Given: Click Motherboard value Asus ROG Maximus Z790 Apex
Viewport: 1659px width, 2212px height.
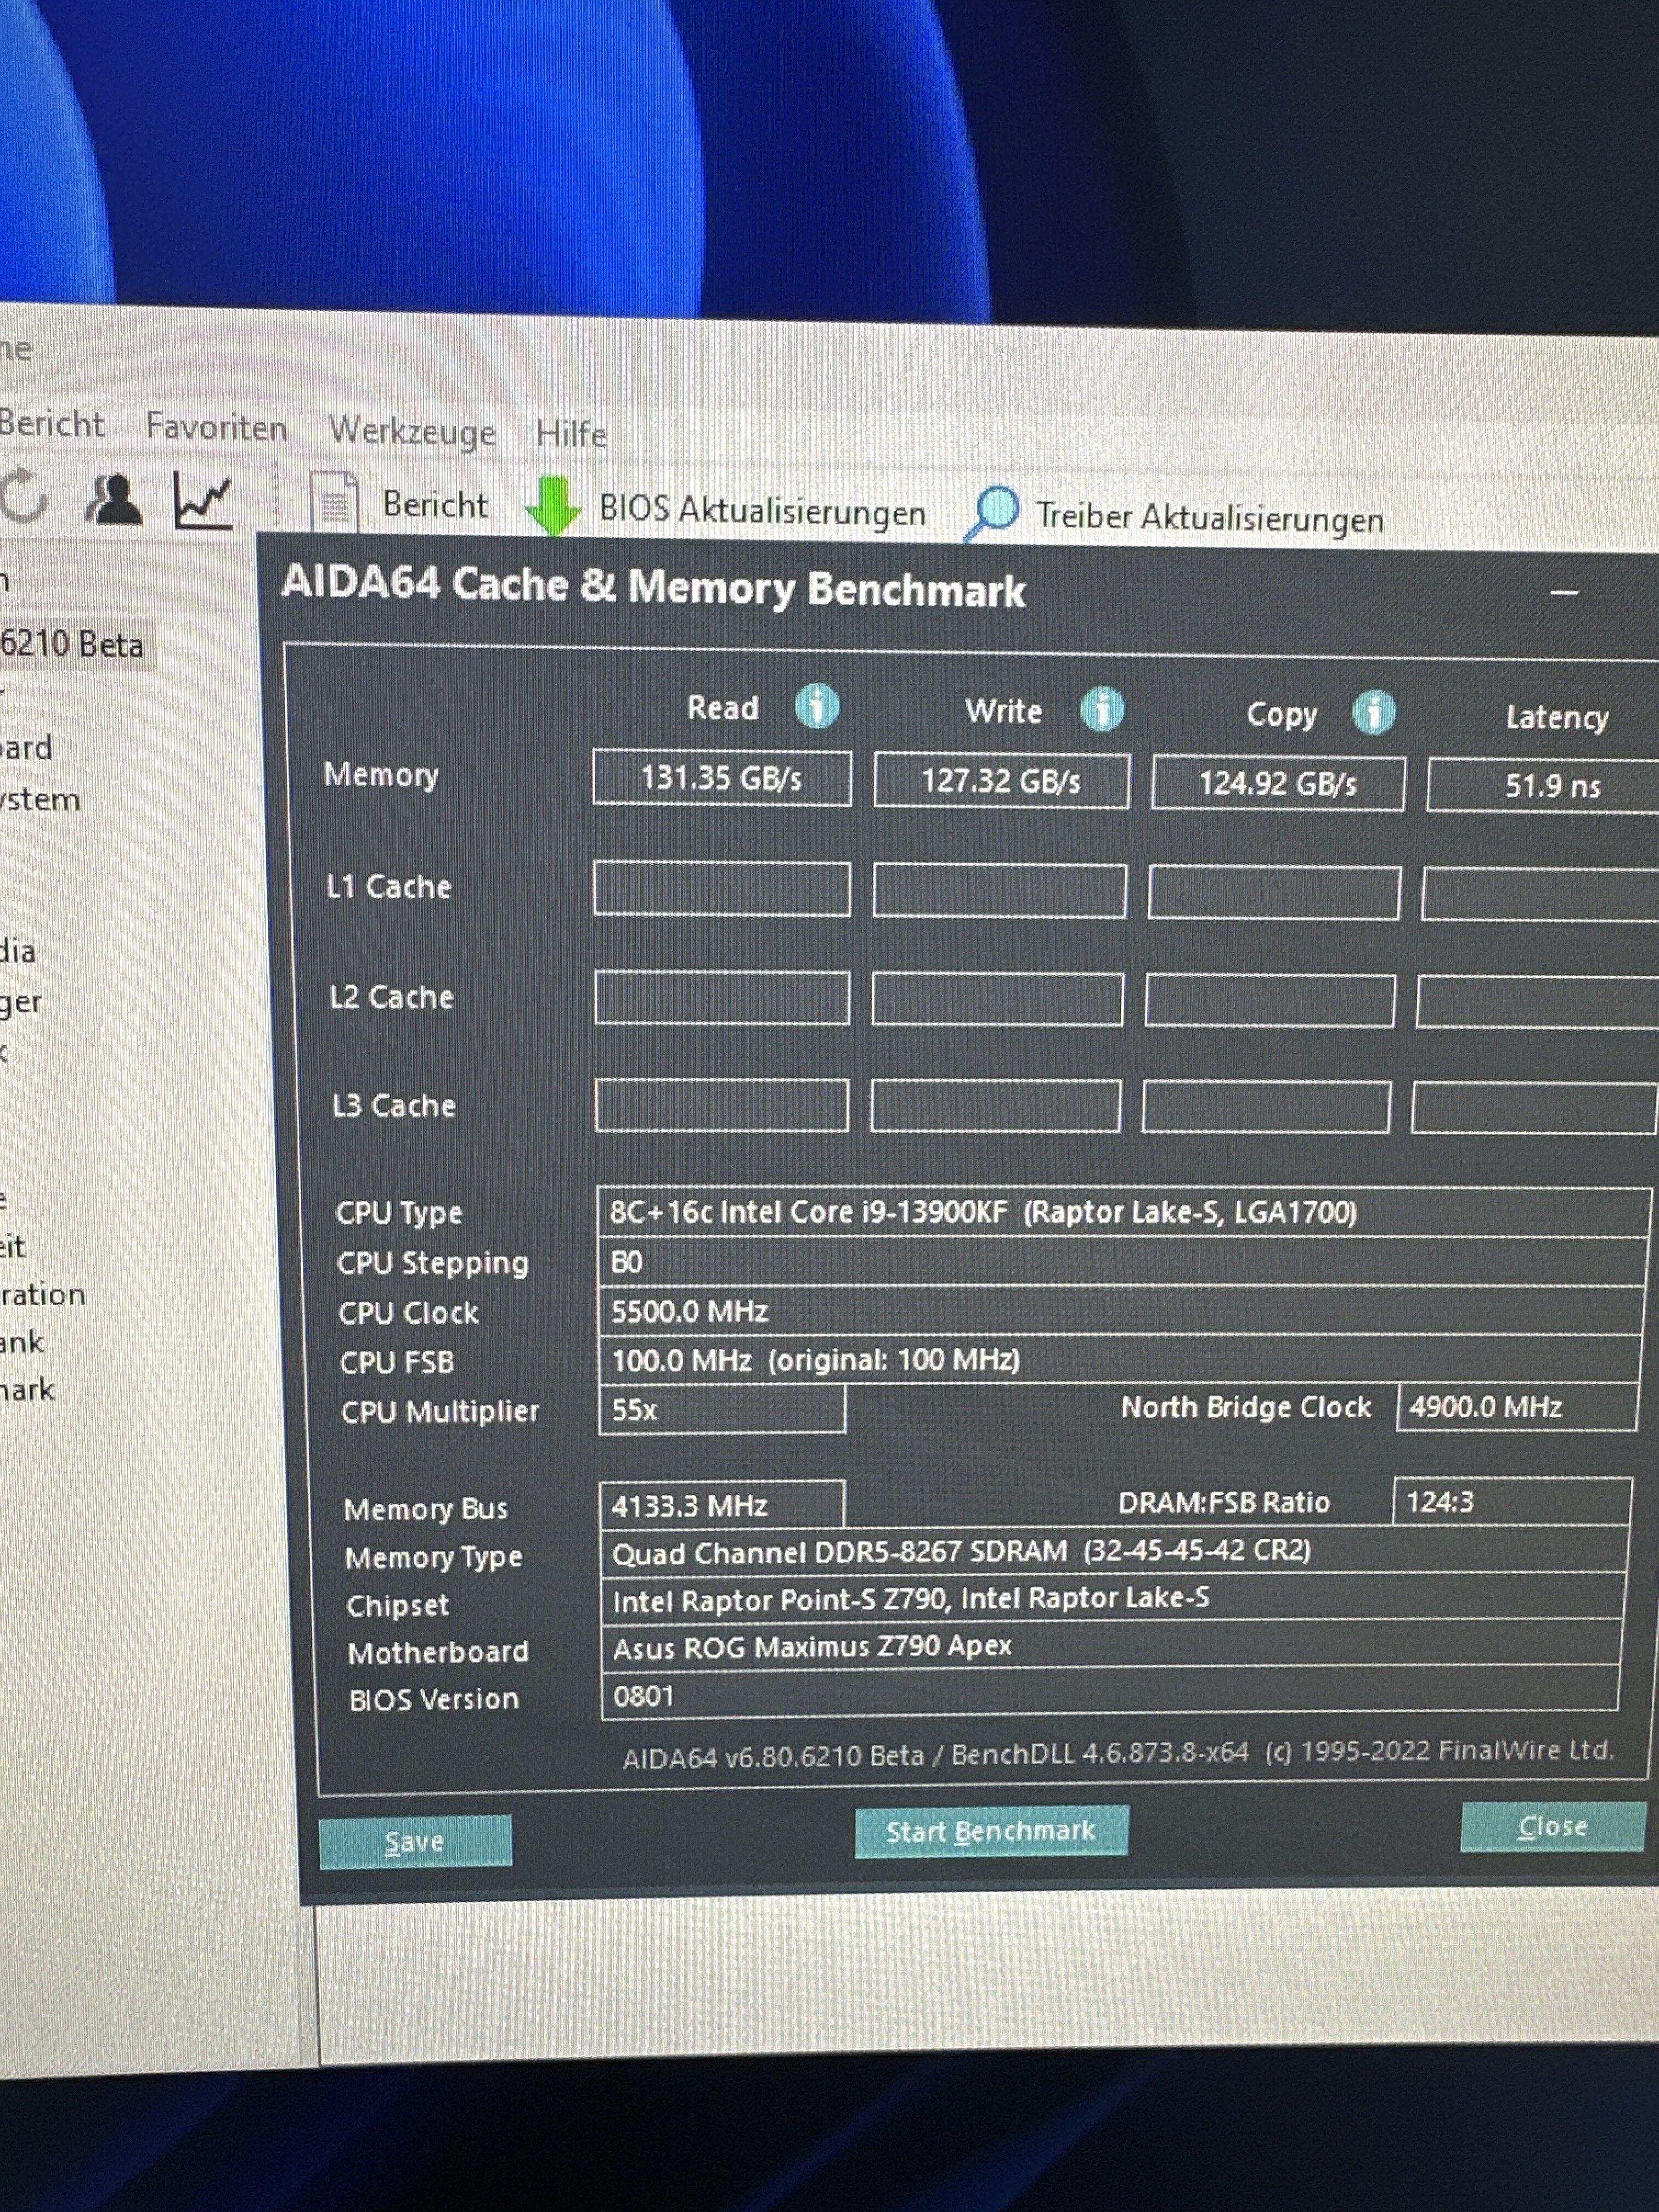Looking at the screenshot, I should [x=1111, y=1647].
